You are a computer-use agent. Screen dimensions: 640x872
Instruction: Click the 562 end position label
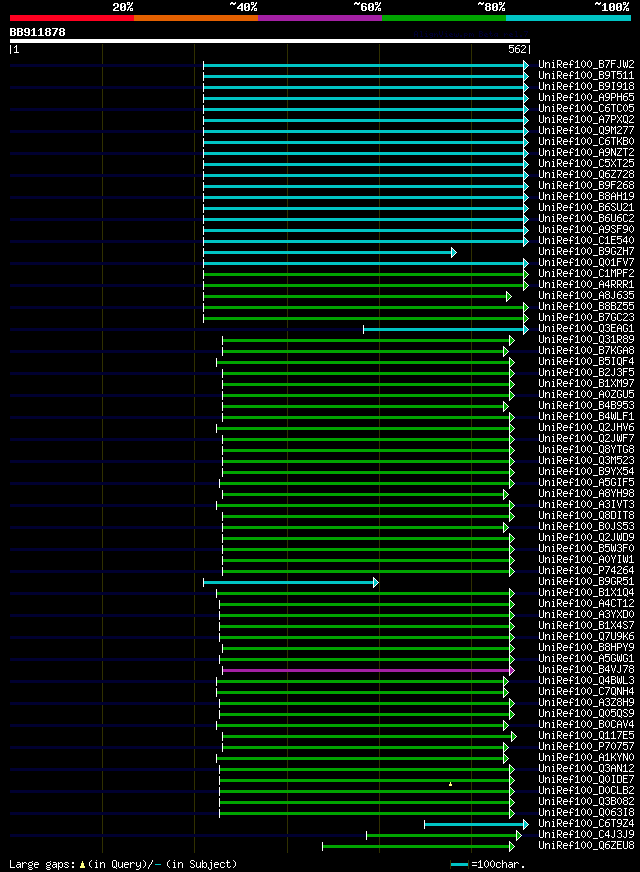pyautogui.click(x=517, y=49)
